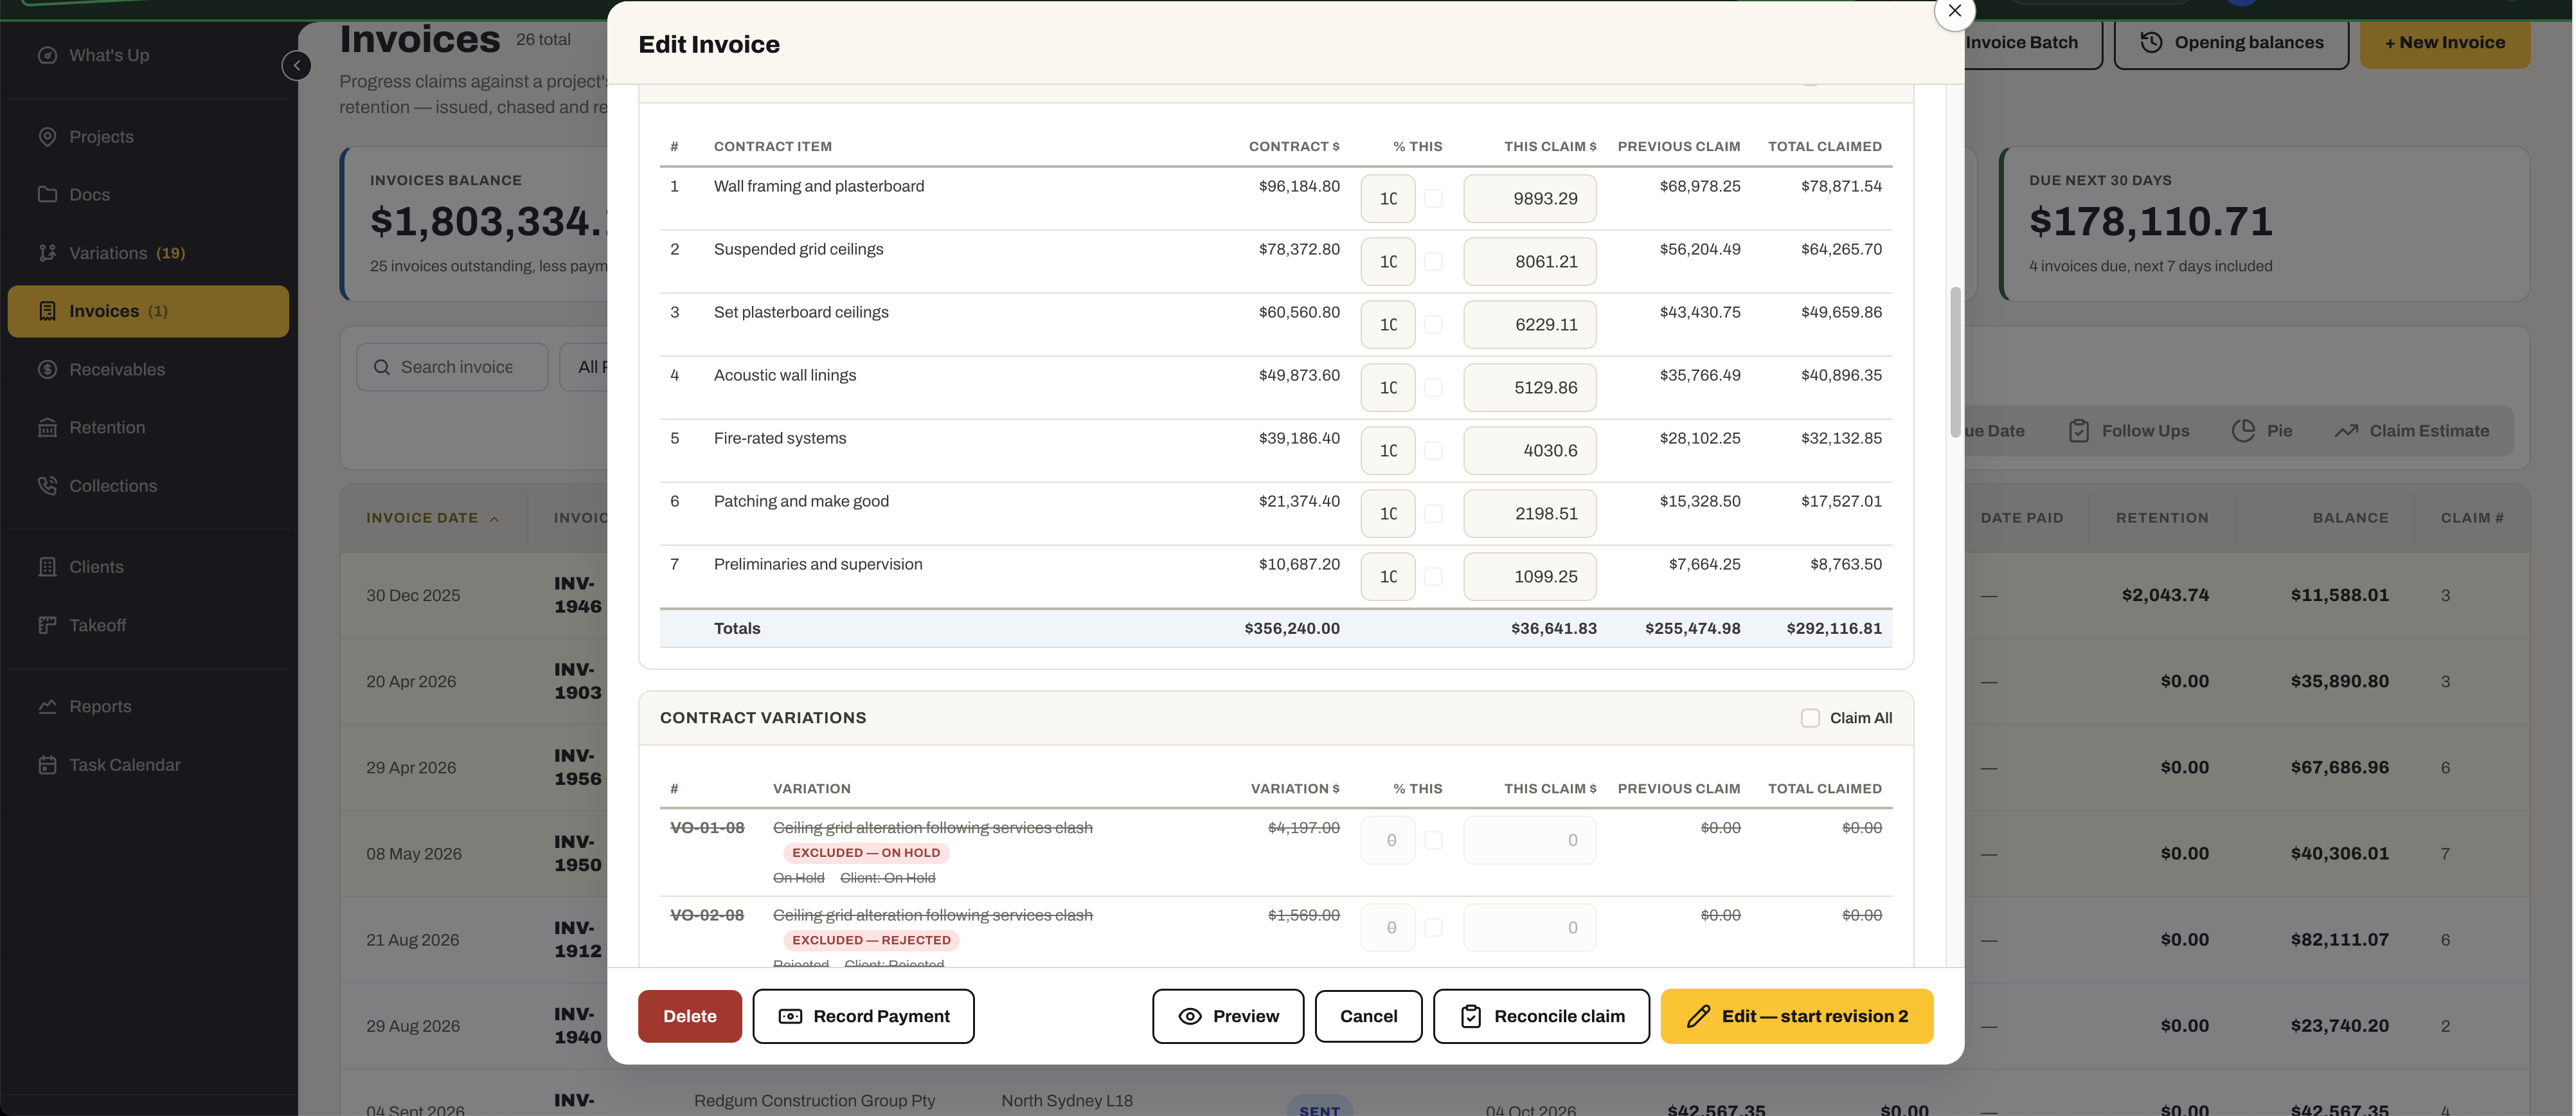The image size is (2576, 1116).
Task: Tick the checkbox for Acoustic wall linings
Action: pos(1433,388)
